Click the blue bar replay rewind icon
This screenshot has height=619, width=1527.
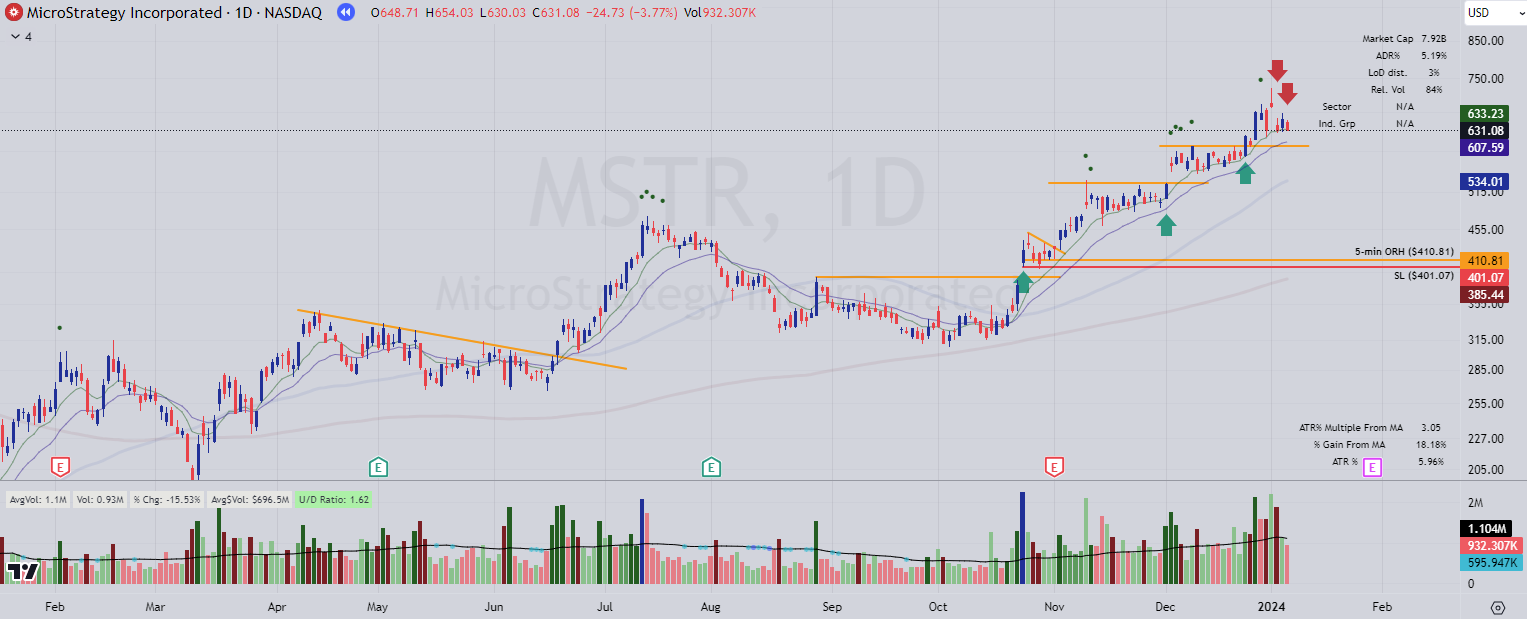pos(345,13)
